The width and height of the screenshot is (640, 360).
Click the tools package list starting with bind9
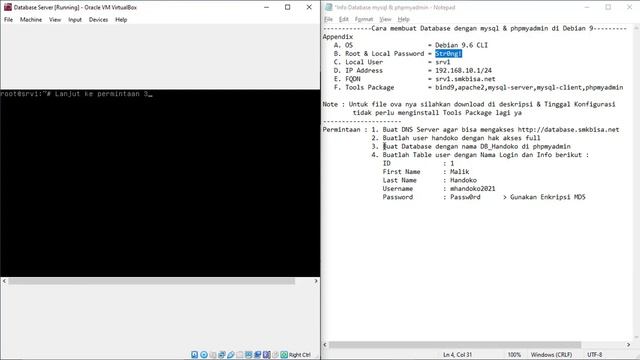529,87
